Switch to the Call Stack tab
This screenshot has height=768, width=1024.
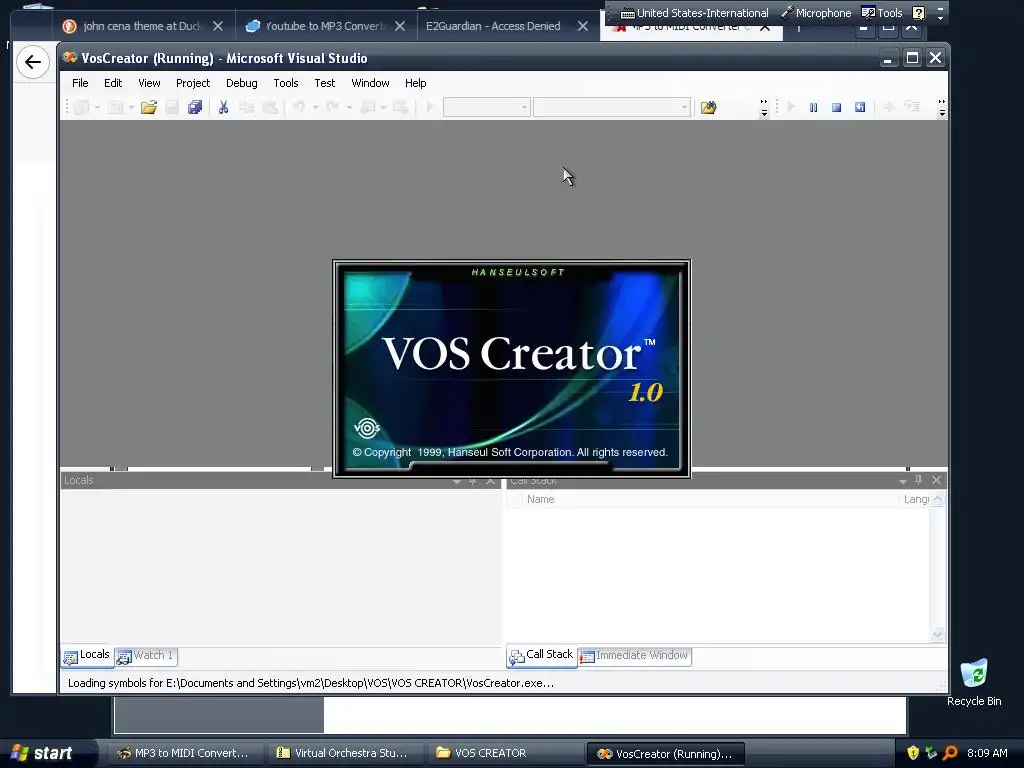(x=542, y=656)
